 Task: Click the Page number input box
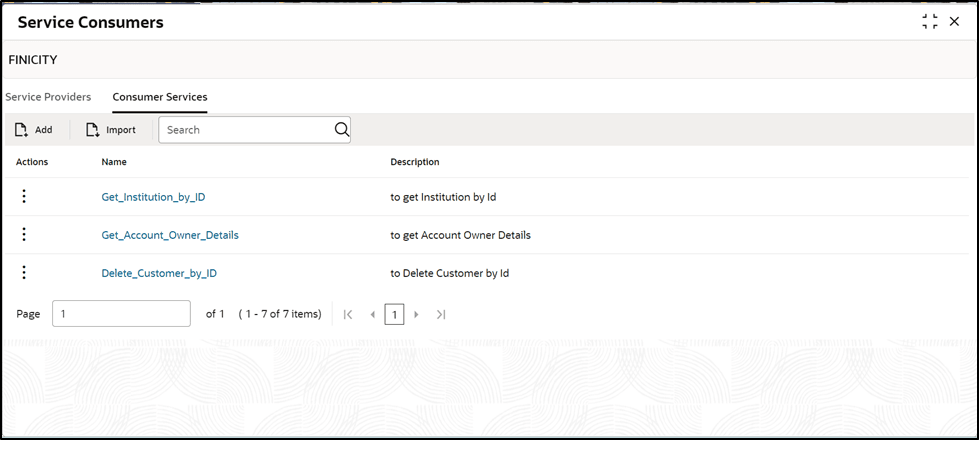[122, 313]
